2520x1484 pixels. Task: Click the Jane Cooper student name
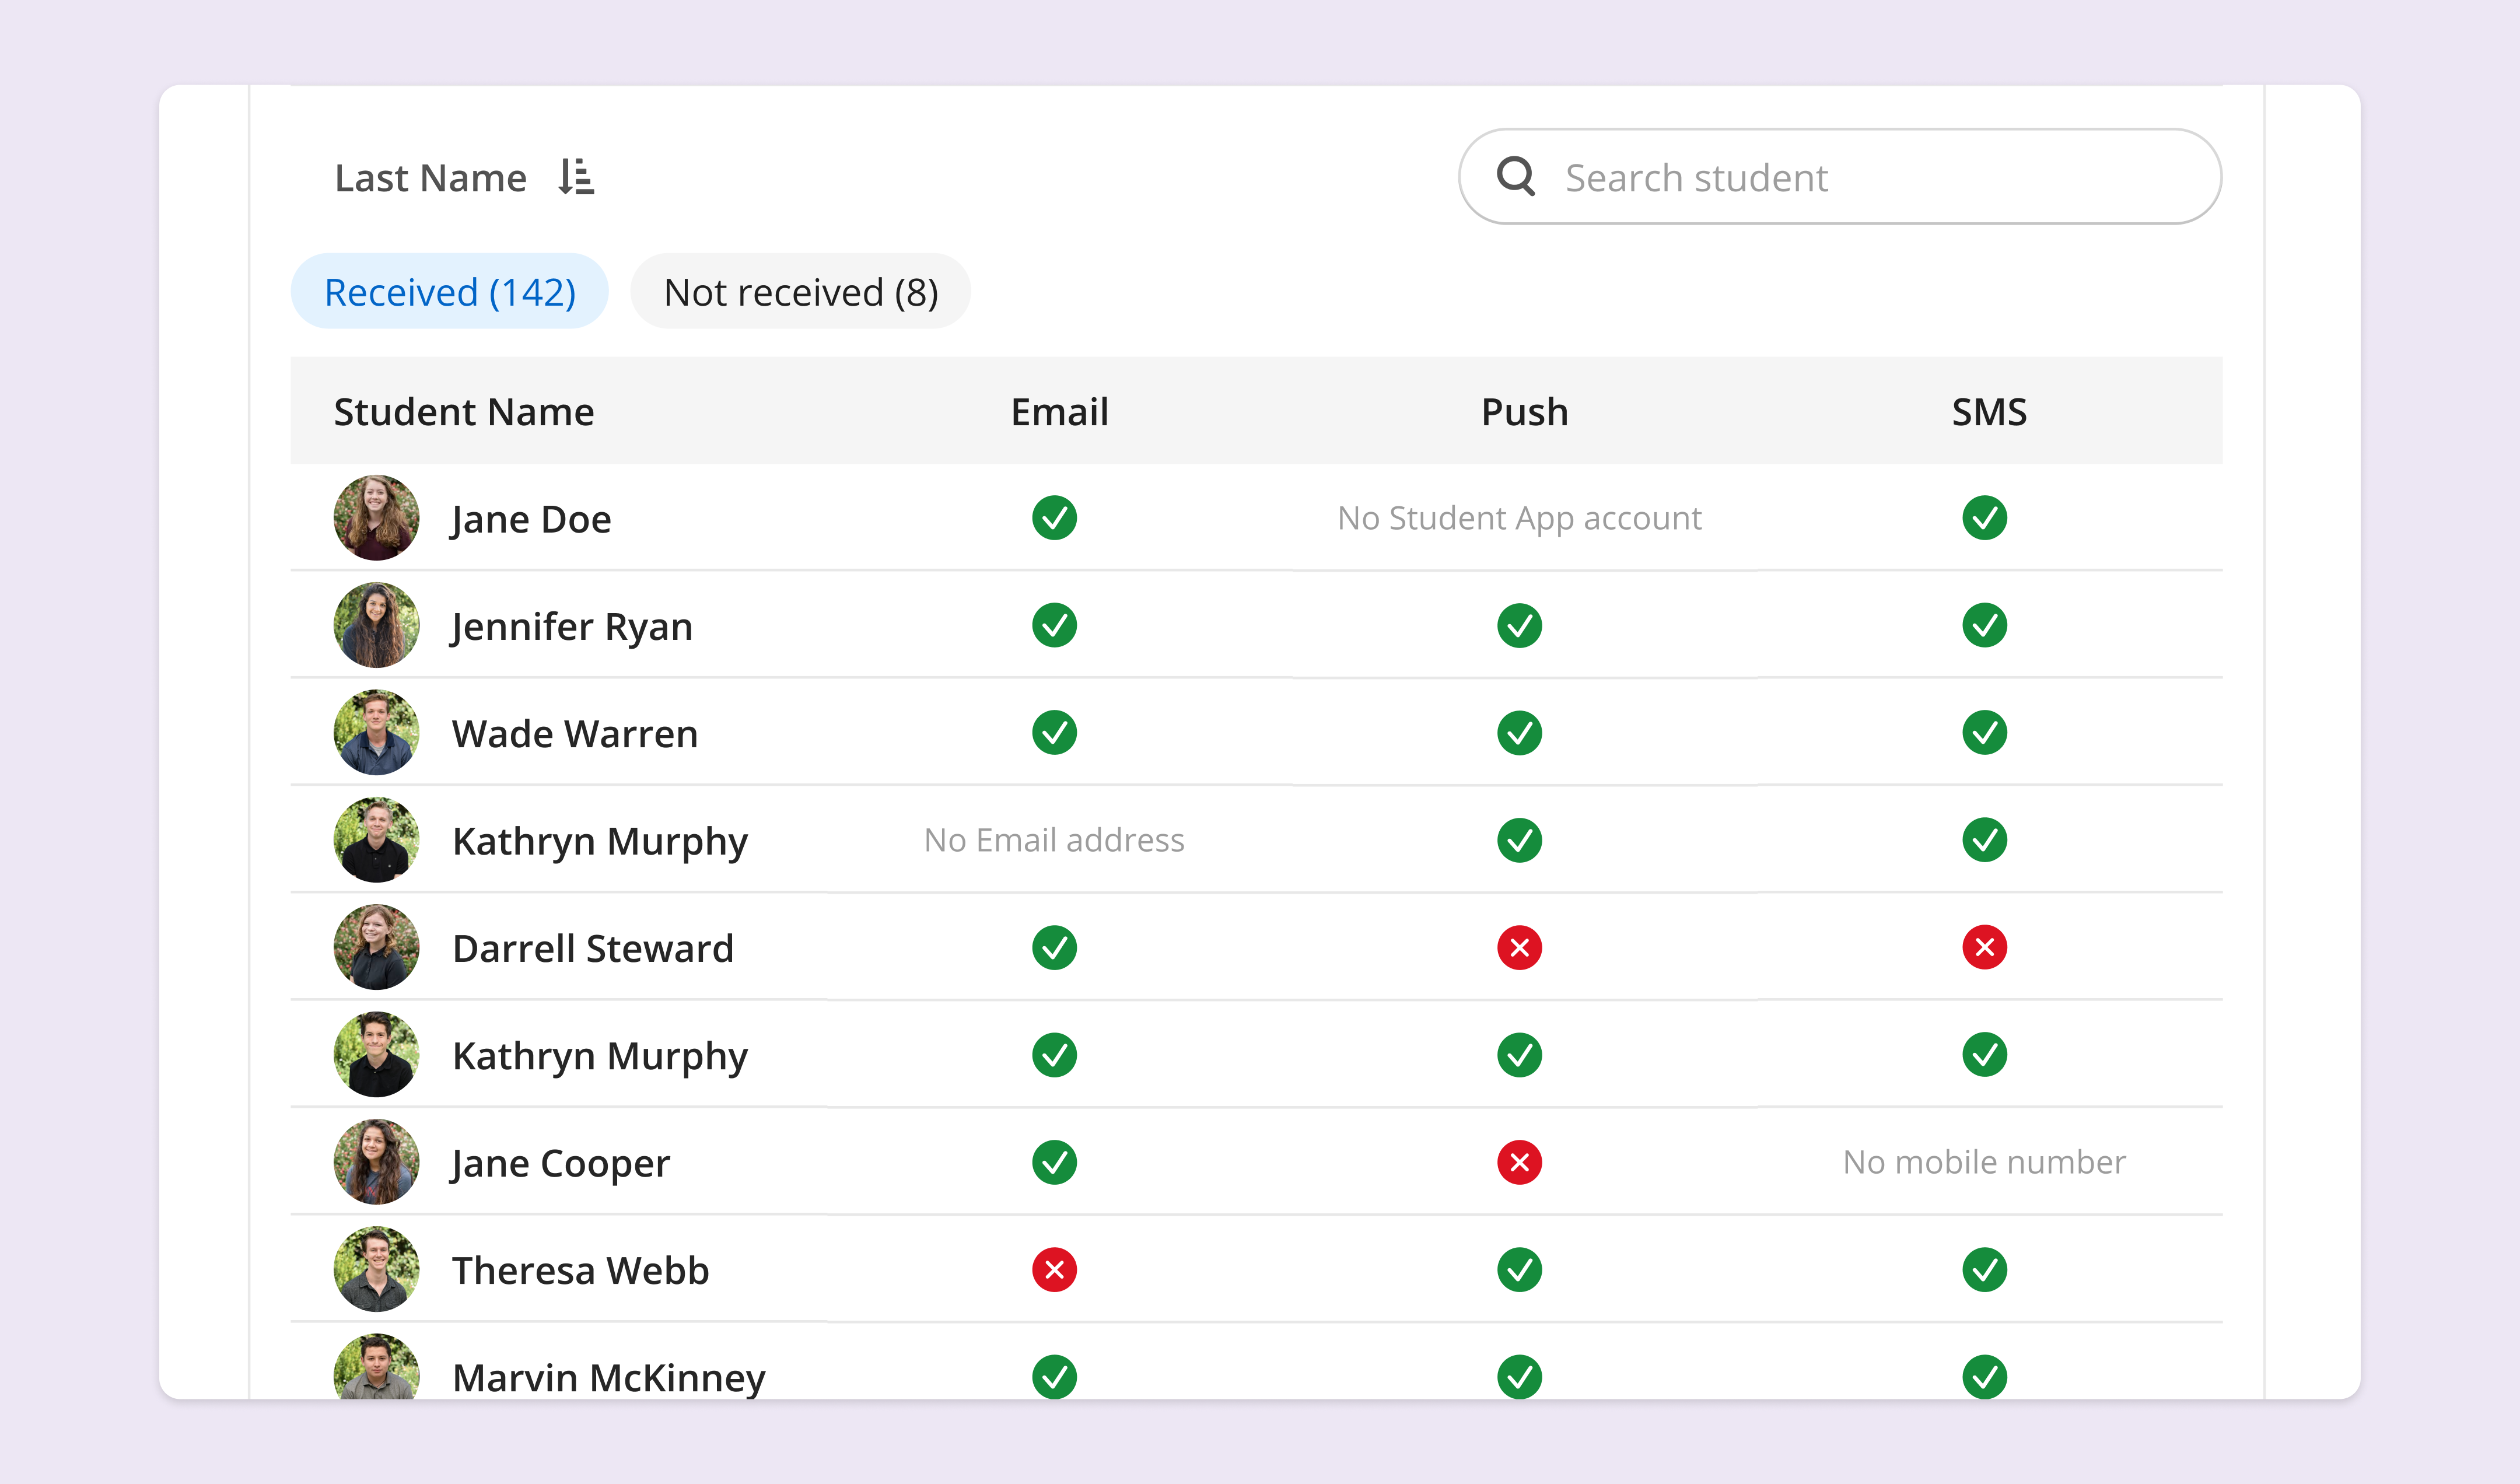(560, 1163)
